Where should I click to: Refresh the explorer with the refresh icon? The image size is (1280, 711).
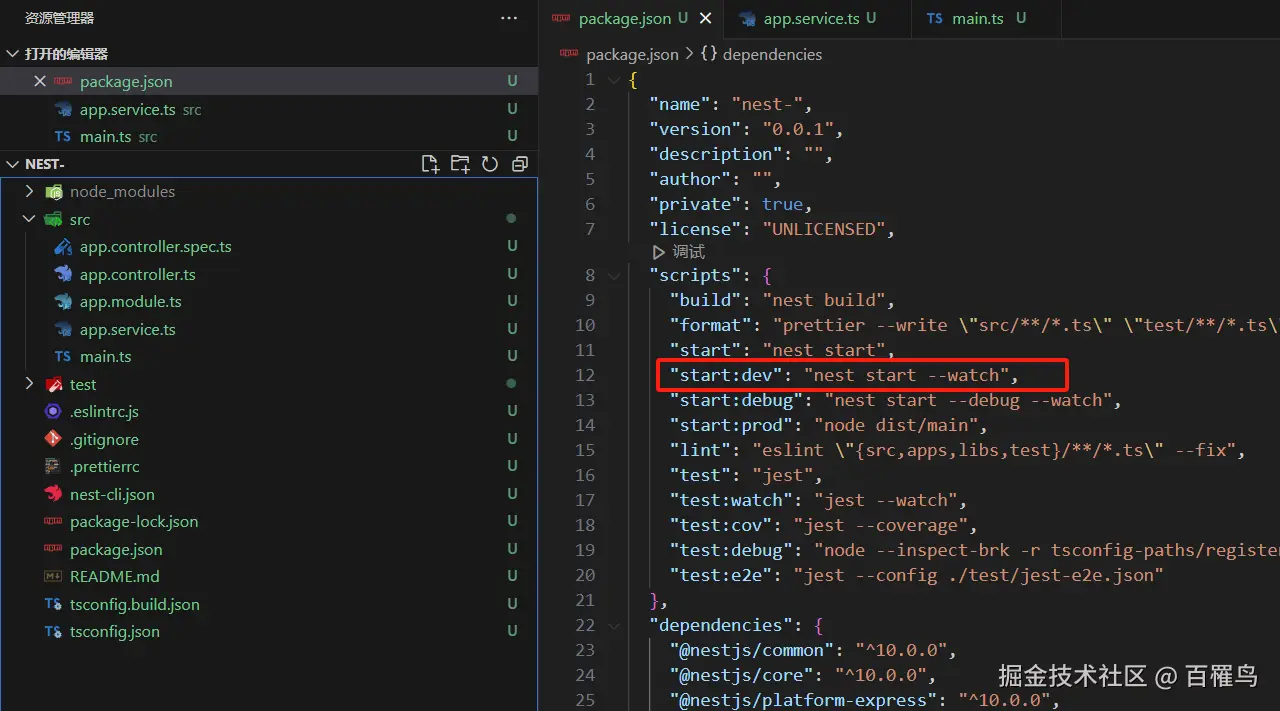(x=490, y=164)
